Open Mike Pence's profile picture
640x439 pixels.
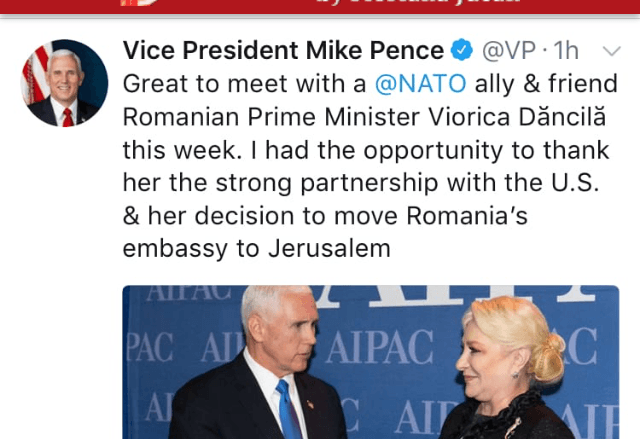65,83
